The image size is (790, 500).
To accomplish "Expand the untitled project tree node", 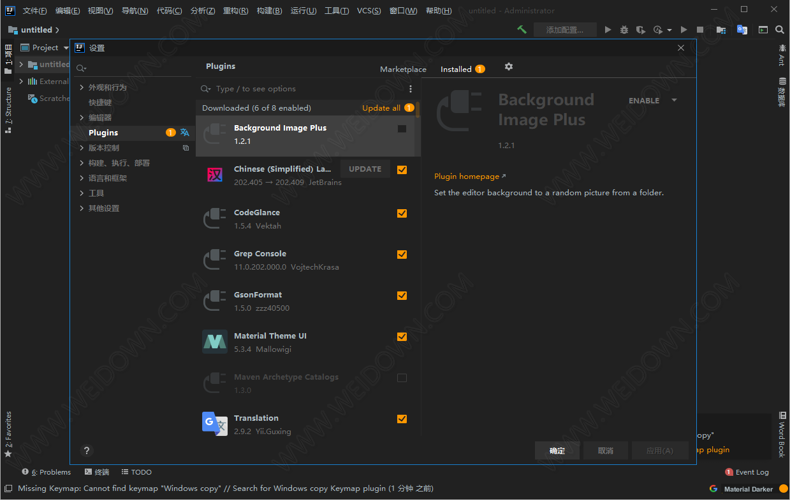I will click(21, 65).
